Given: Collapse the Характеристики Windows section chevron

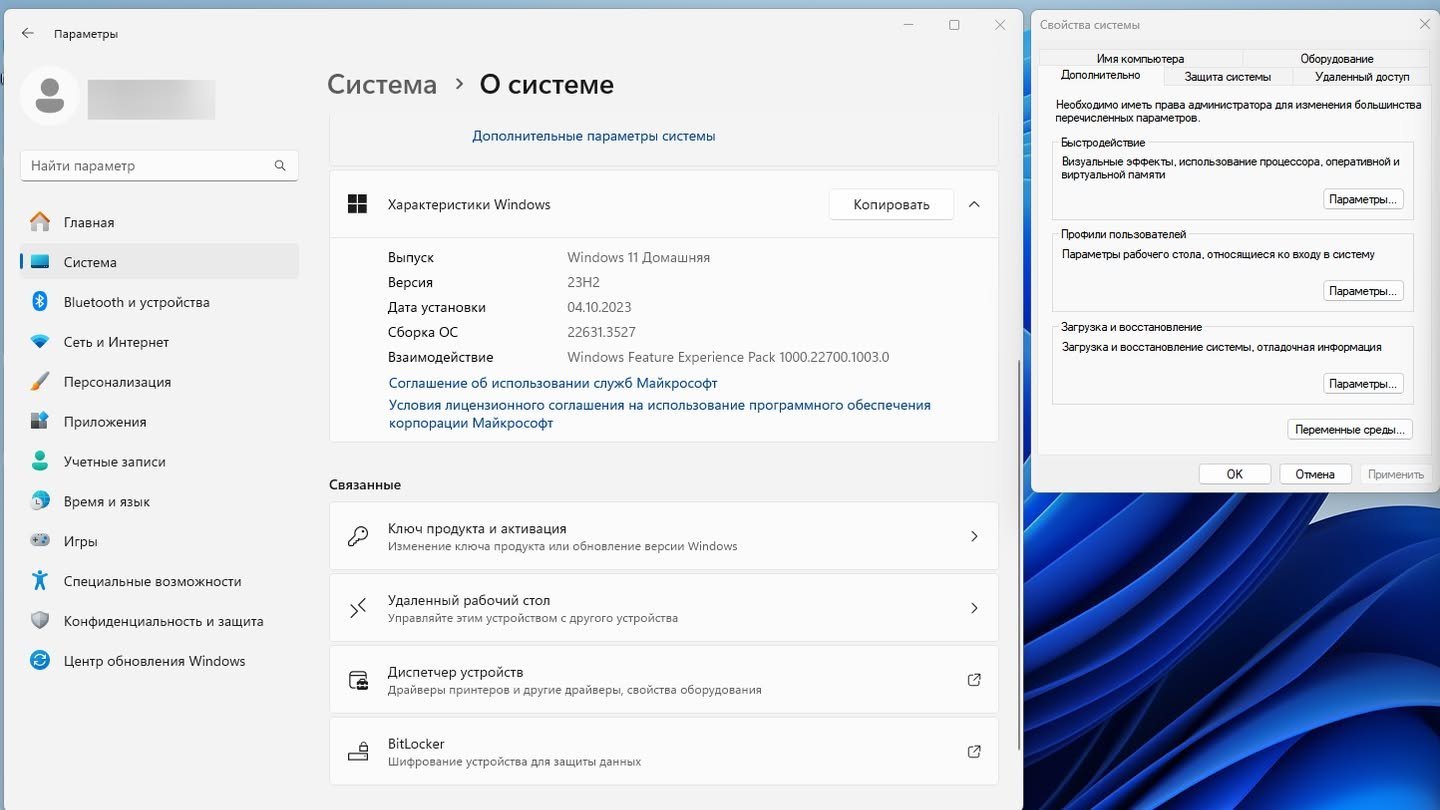Looking at the screenshot, I should coord(974,204).
